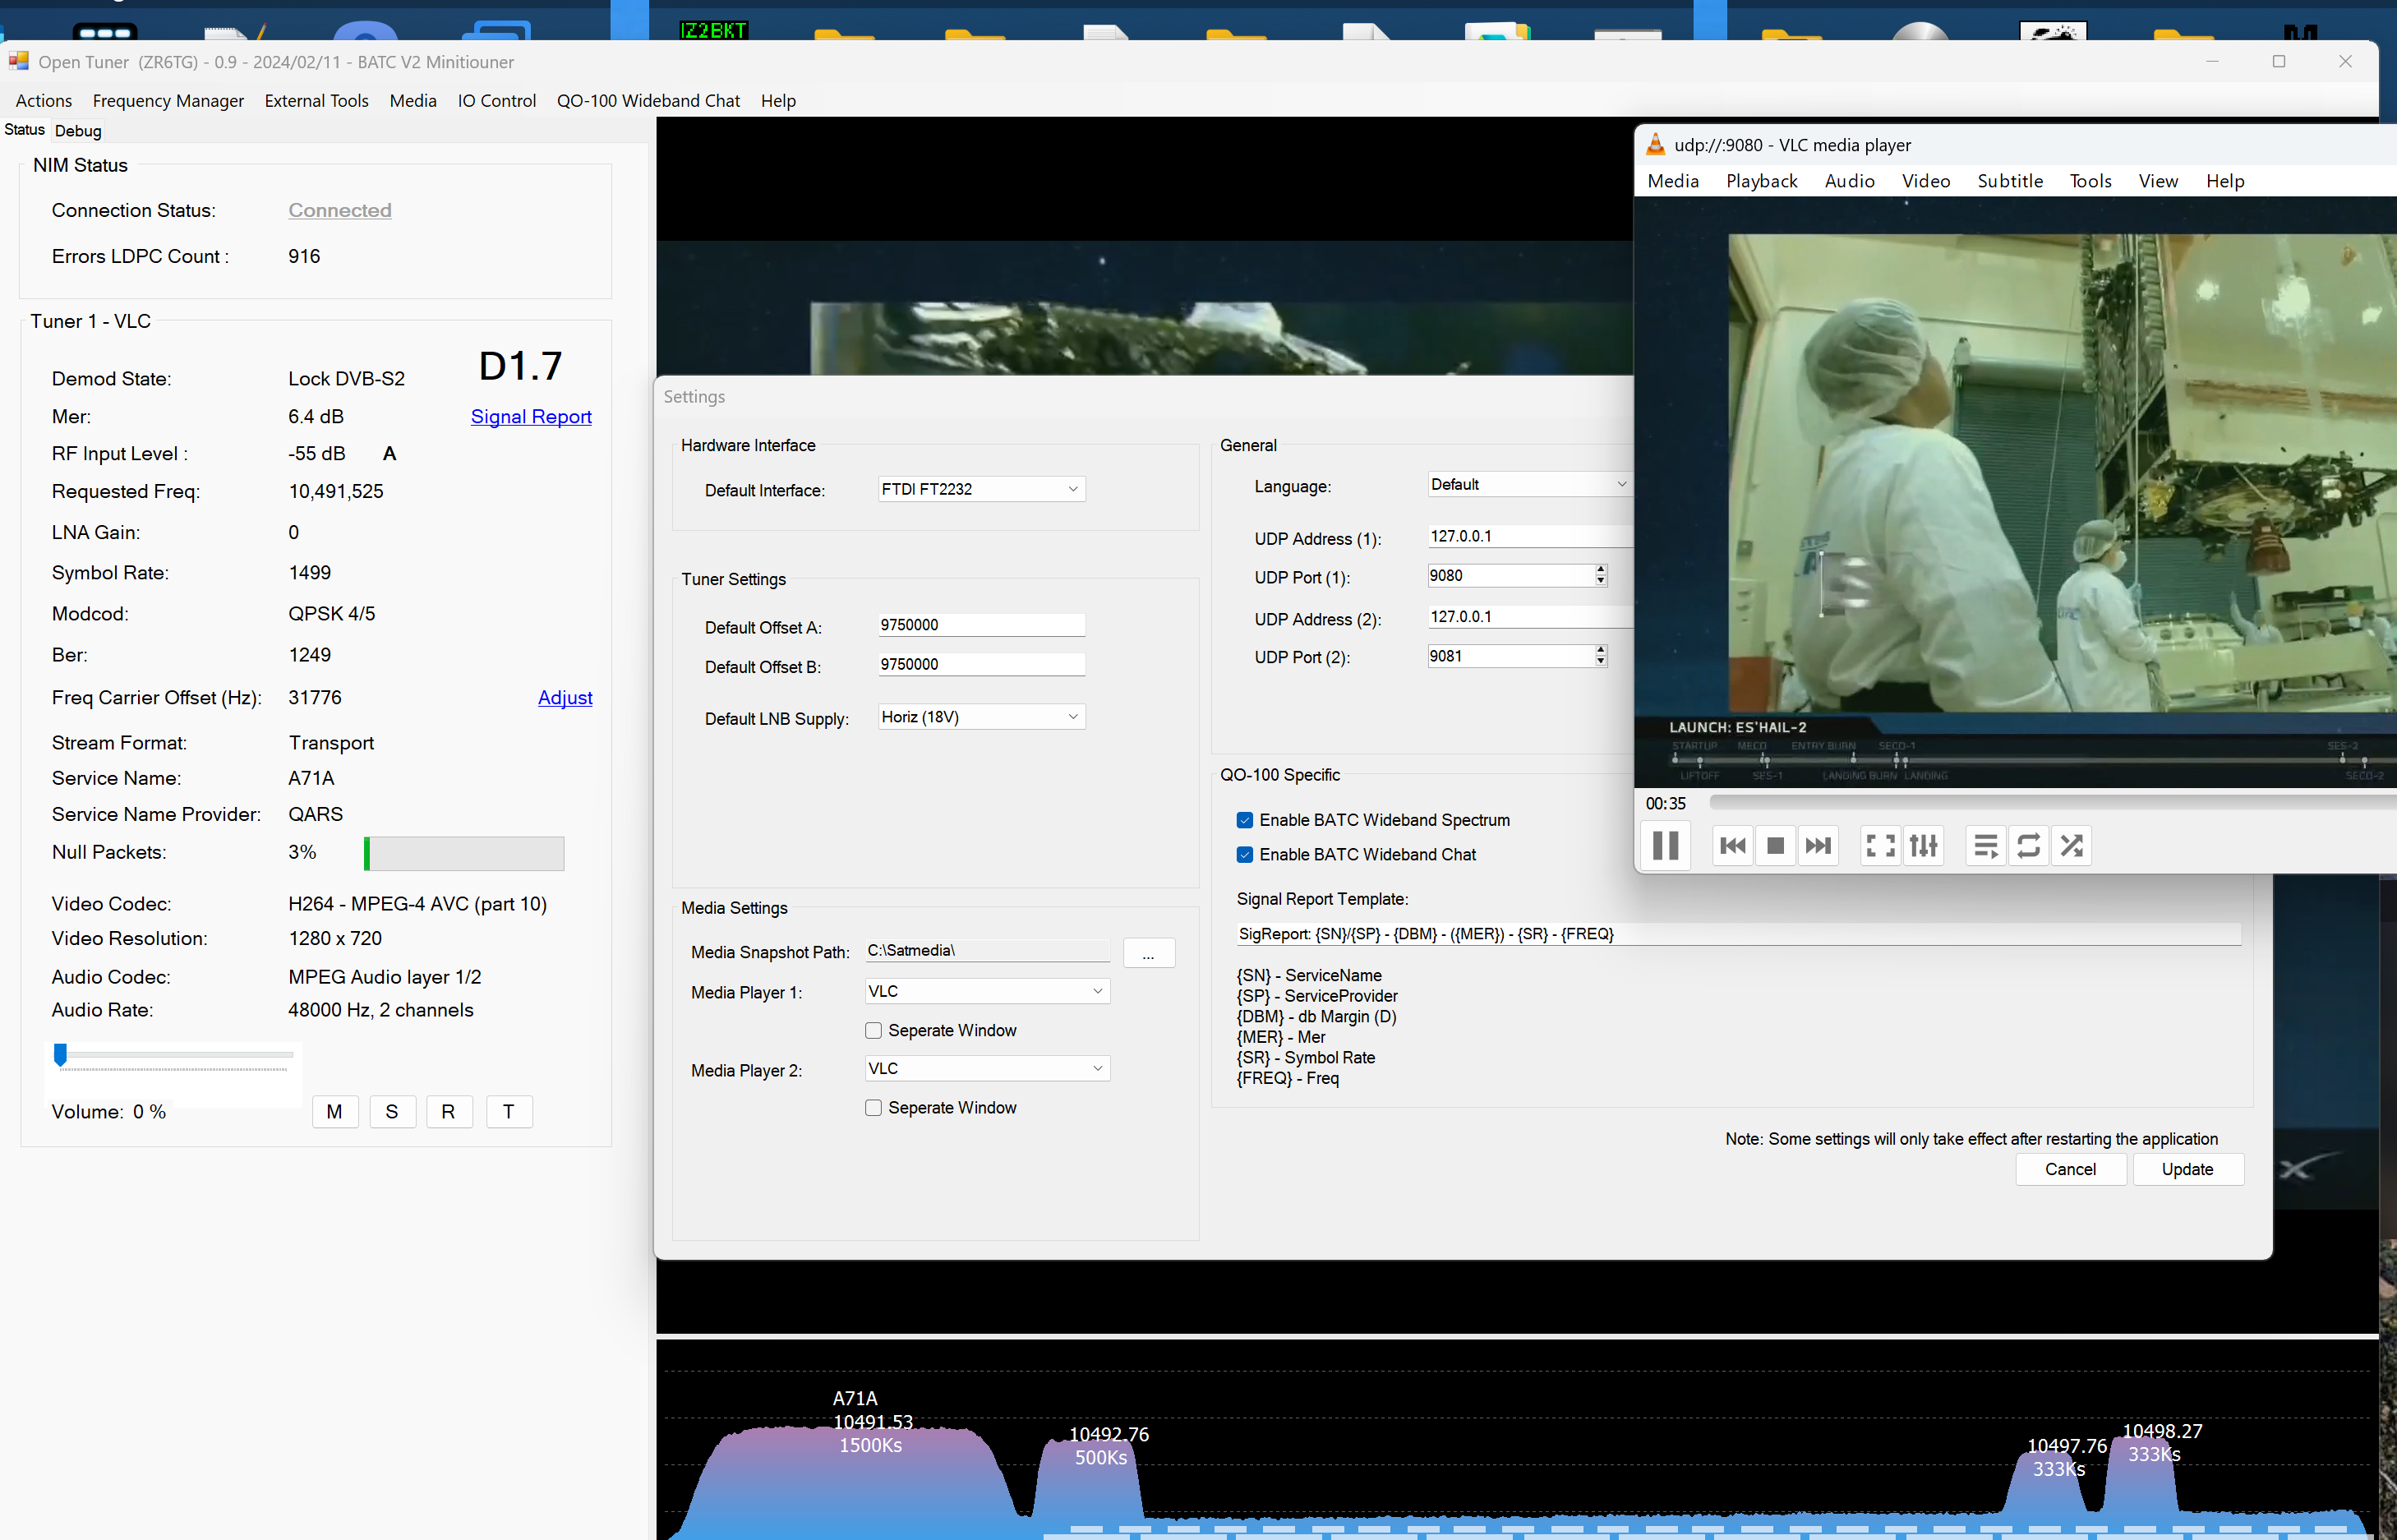The height and width of the screenshot is (1540, 2397).
Task: Toggle VLC playlist view
Action: [x=1985, y=845]
